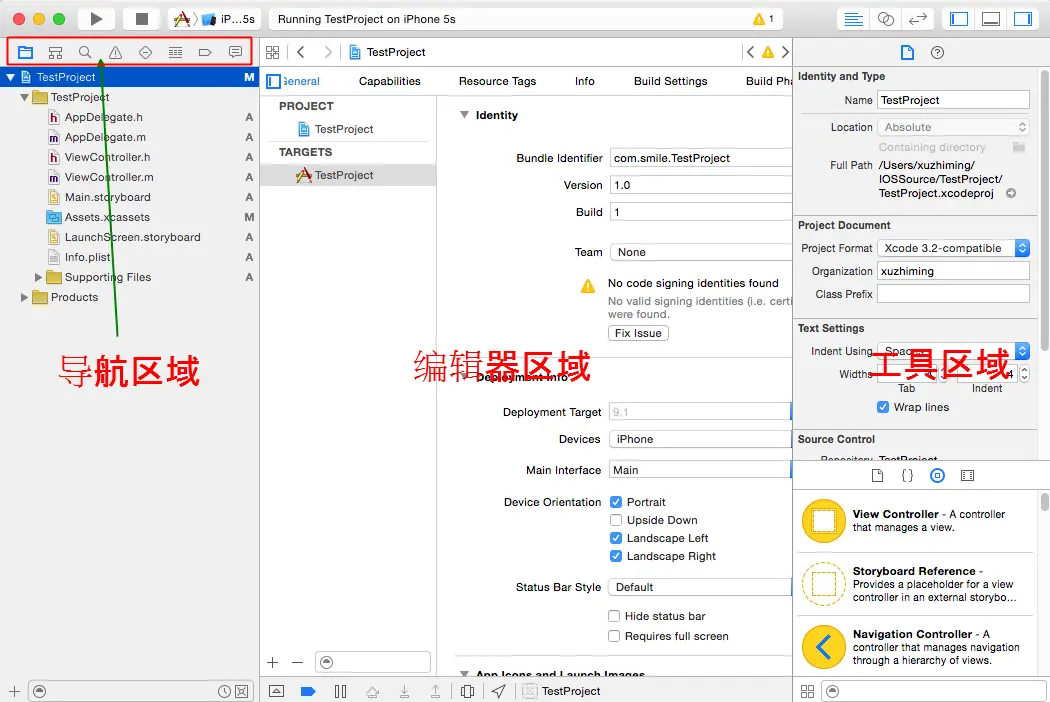Viewport: 1050px width, 702px height.
Task: Stop the running TestProject app
Action: pyautogui.click(x=142, y=19)
